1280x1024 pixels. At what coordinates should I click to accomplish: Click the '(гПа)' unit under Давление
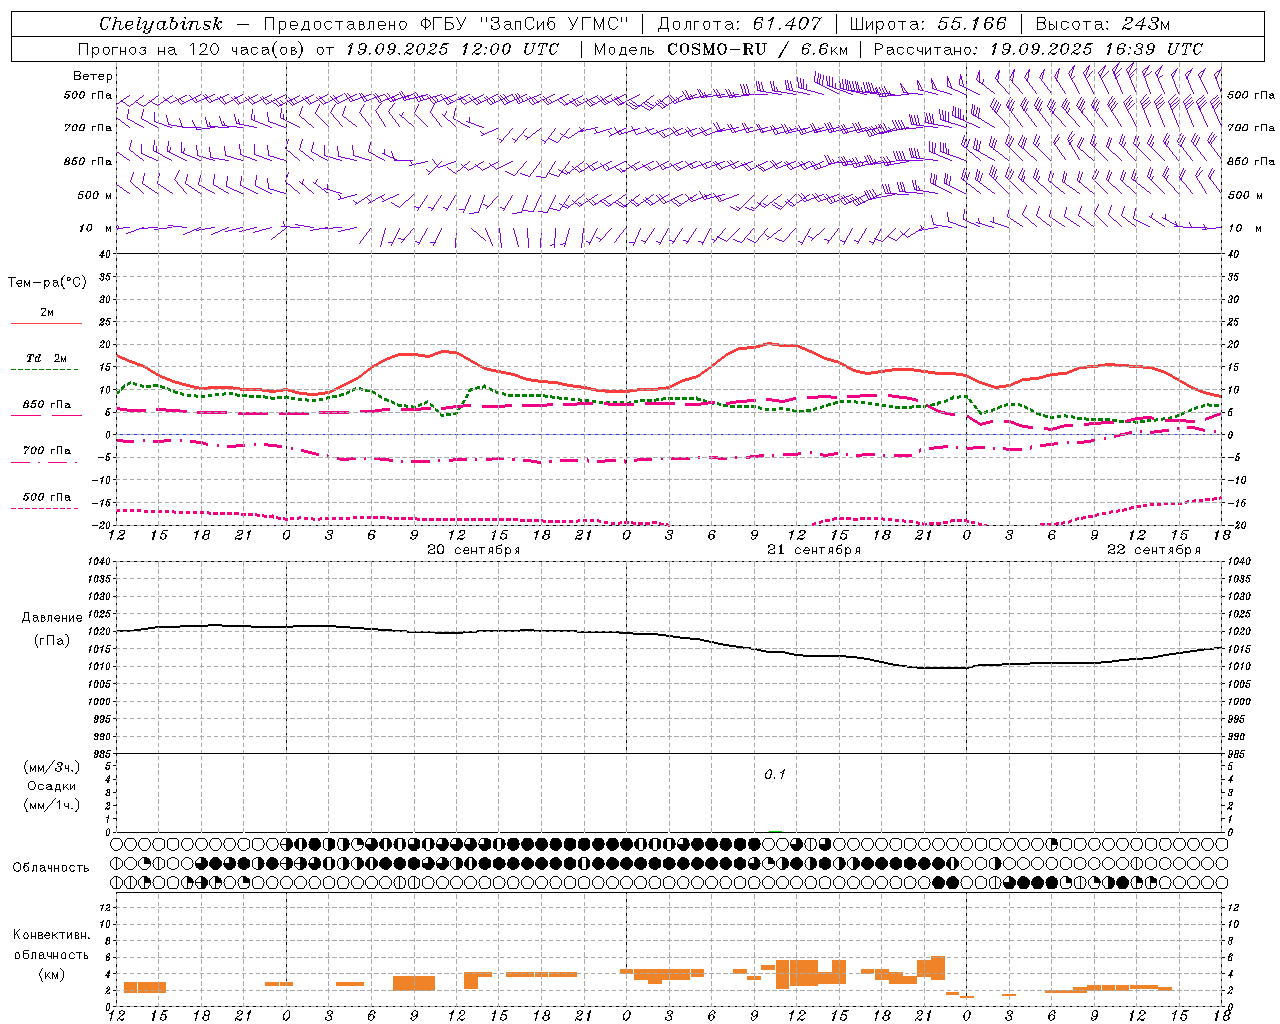(52, 640)
